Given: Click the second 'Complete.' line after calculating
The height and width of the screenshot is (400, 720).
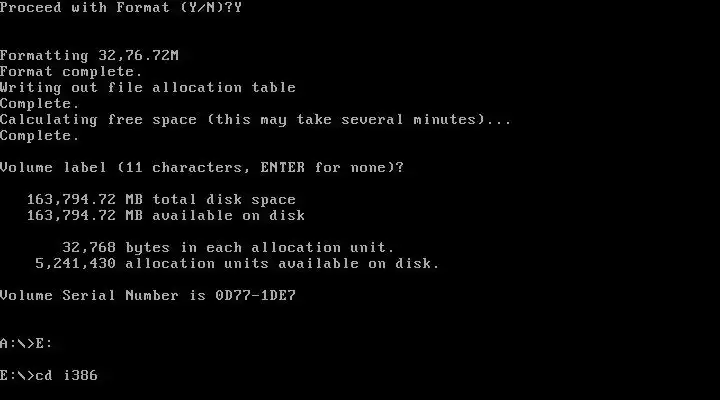Looking at the screenshot, I should coord(39,135).
